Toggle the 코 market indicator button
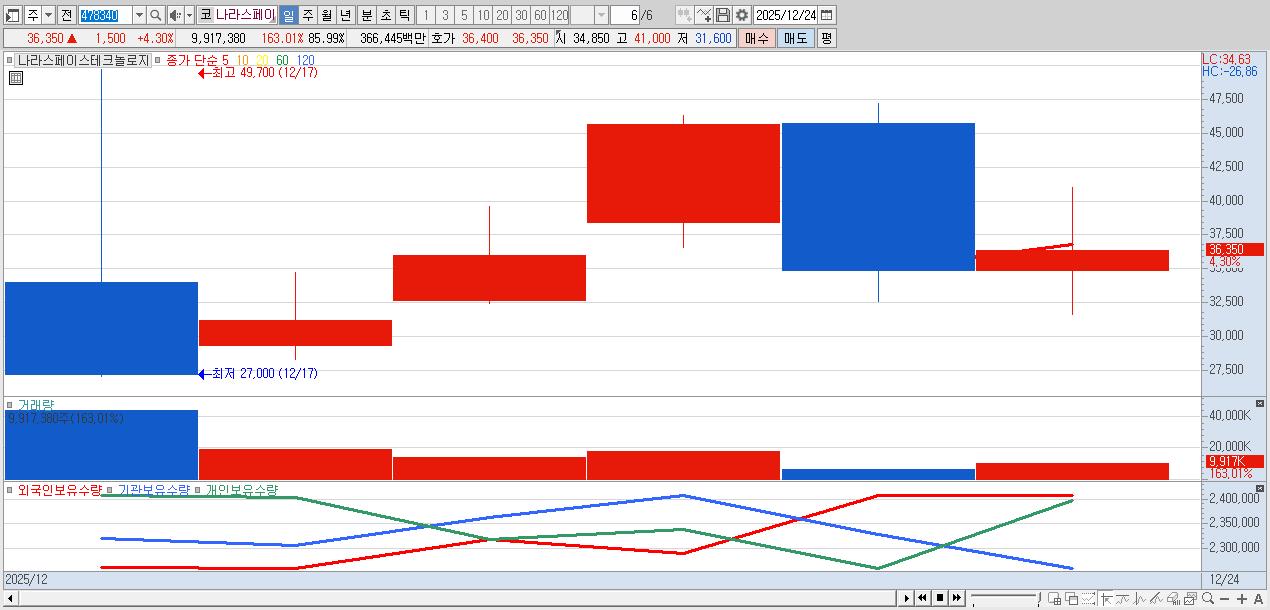The width and height of the screenshot is (1270, 610). [205, 15]
